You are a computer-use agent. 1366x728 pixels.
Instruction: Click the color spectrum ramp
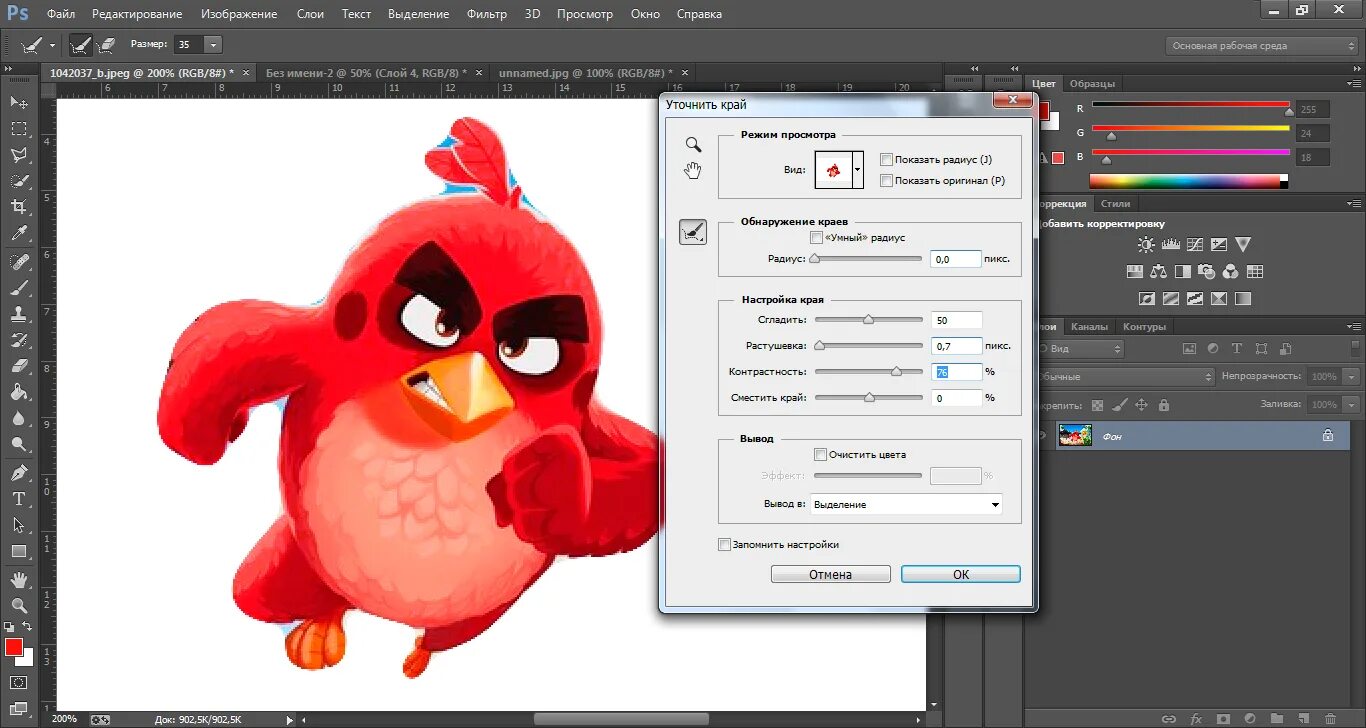pyautogui.click(x=1189, y=181)
